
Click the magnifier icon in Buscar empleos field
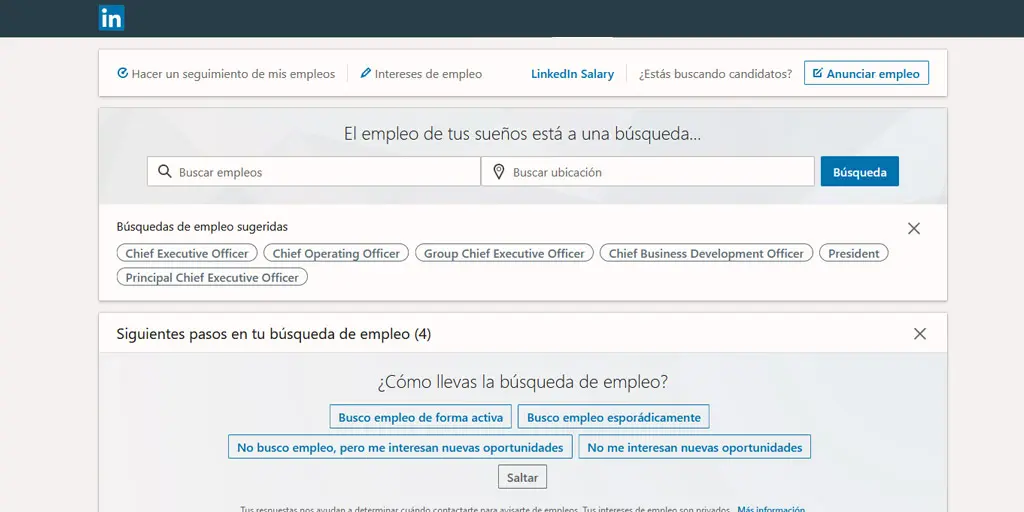[x=165, y=172]
